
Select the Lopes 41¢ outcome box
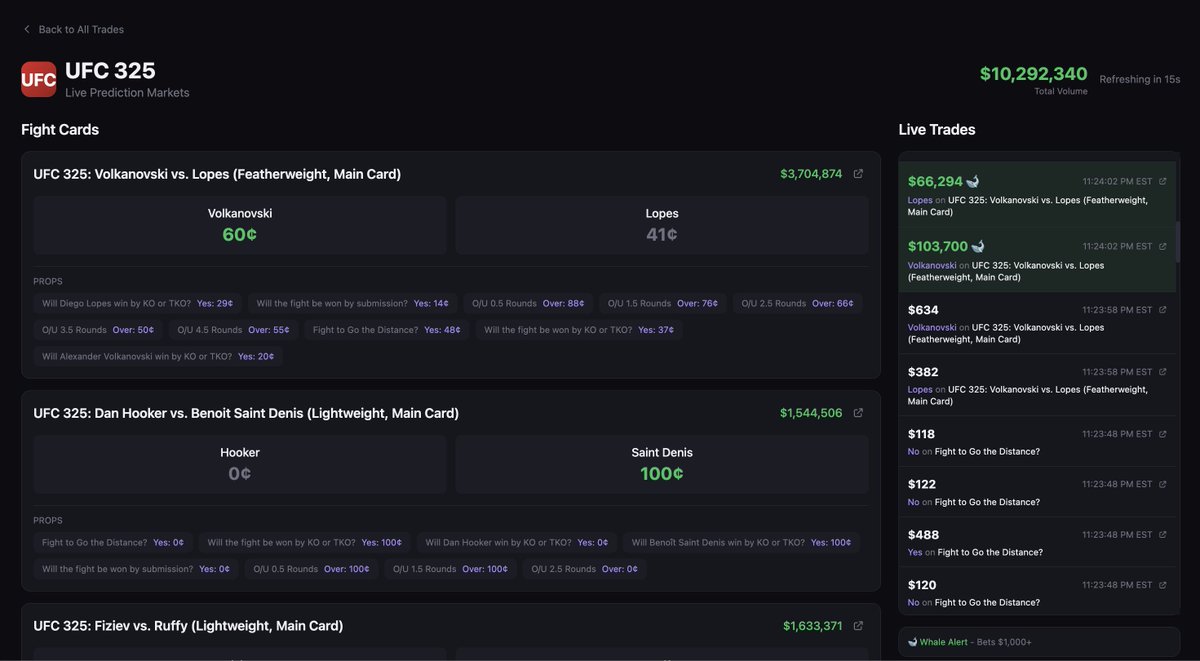pyautogui.click(x=662, y=225)
